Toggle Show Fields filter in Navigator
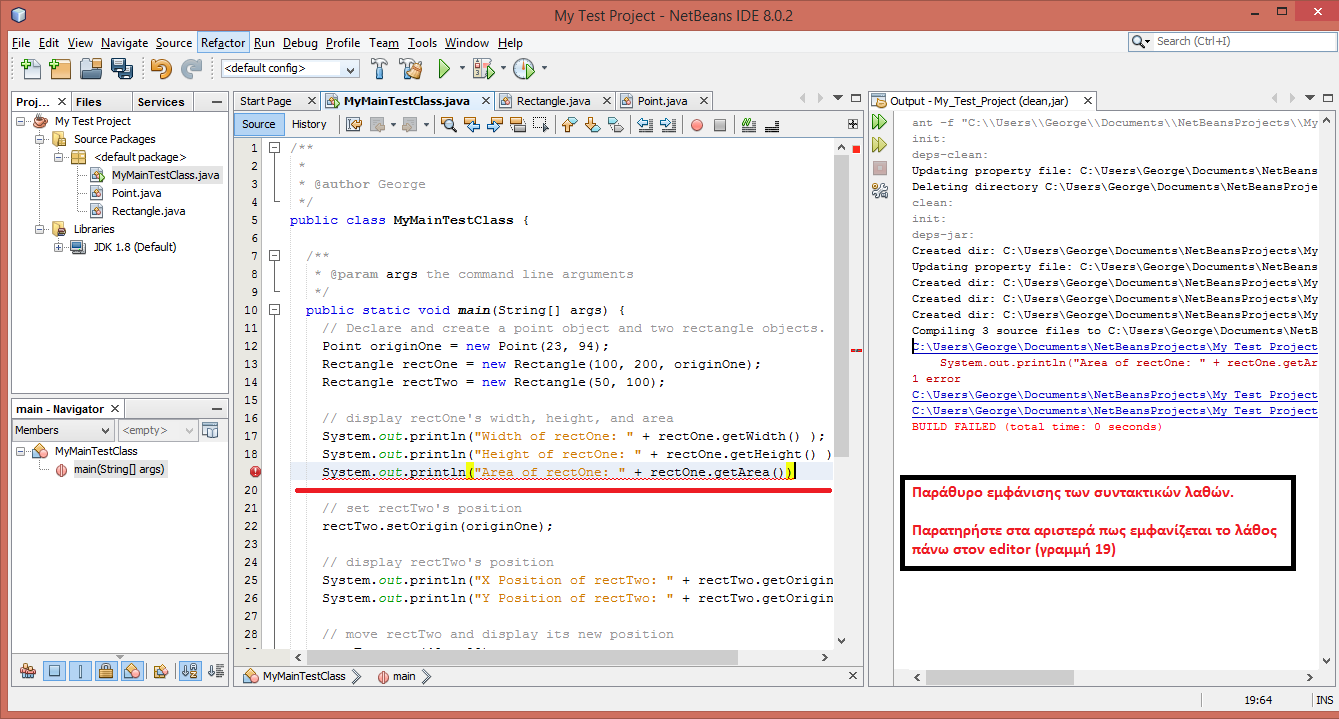Viewport: 1339px width, 719px height. coord(54,671)
